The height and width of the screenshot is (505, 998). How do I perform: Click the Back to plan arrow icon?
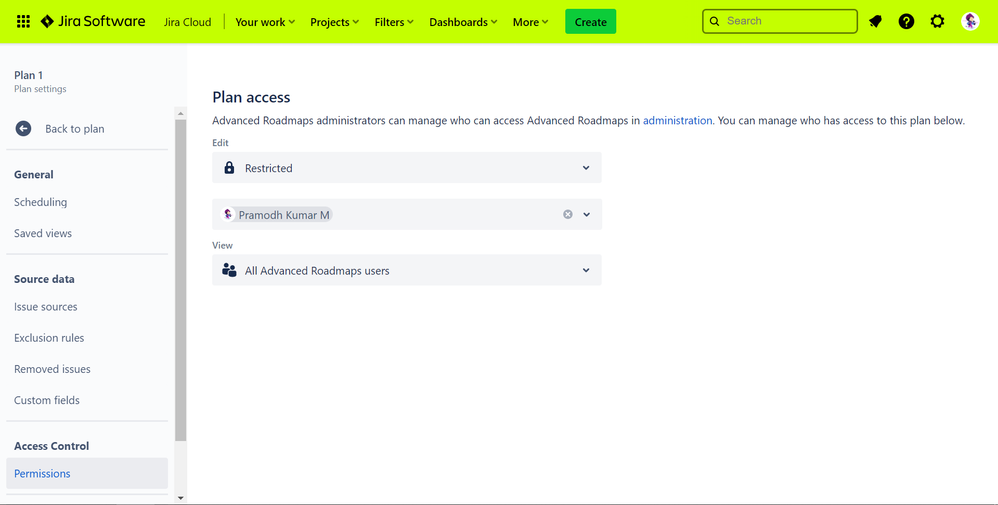click(24, 129)
